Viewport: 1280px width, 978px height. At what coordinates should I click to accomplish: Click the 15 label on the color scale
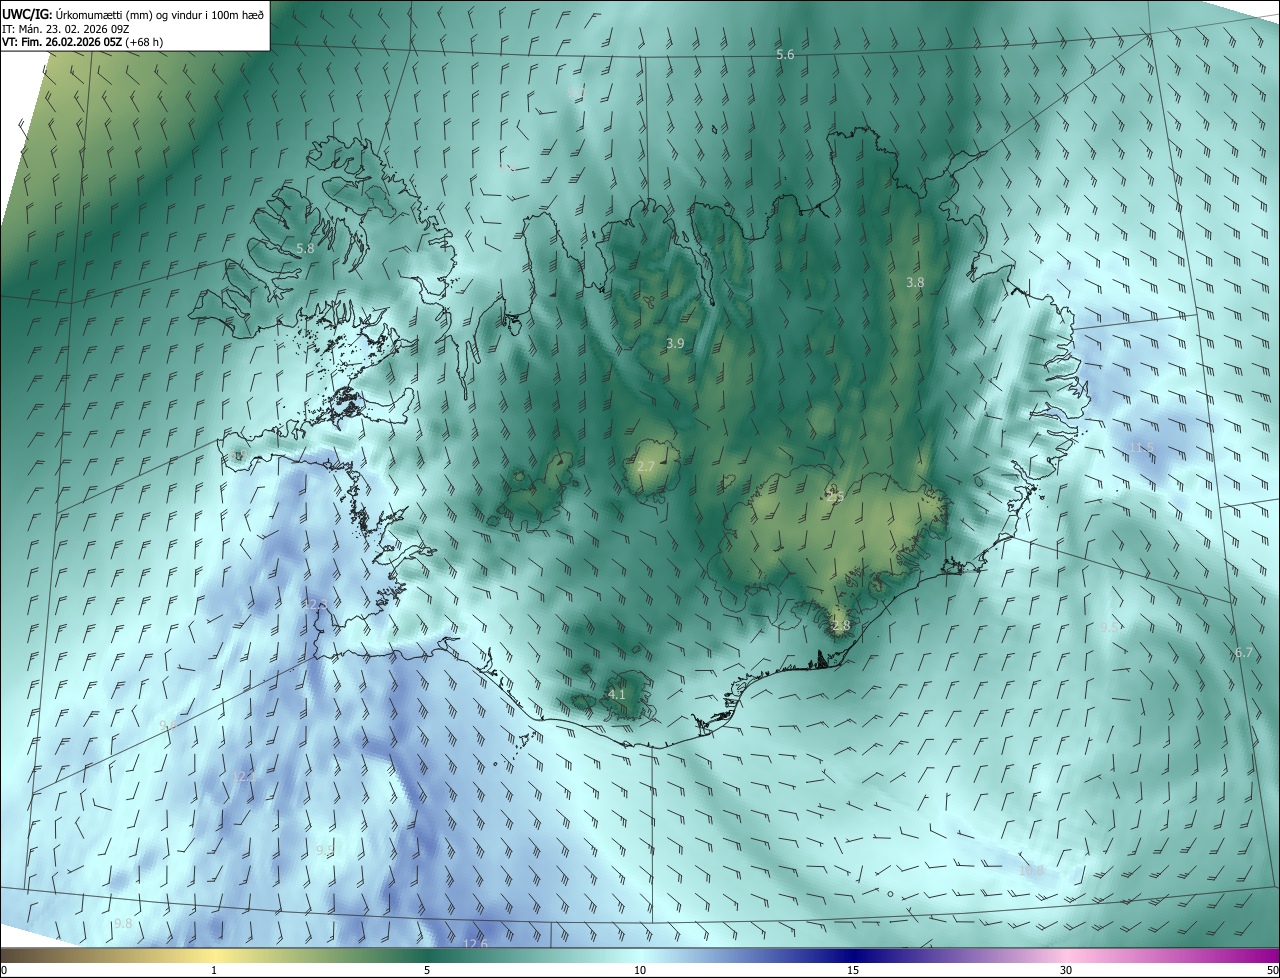[853, 970]
